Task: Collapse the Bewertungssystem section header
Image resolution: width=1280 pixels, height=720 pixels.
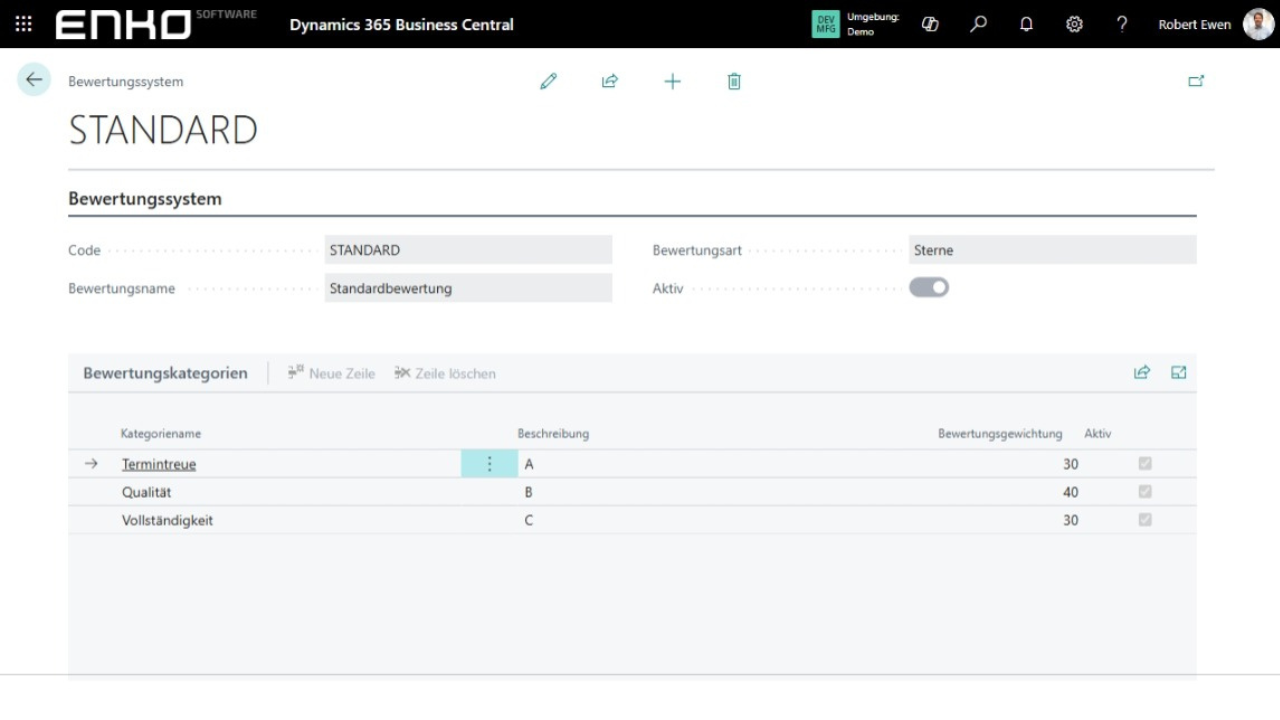Action: click(145, 199)
